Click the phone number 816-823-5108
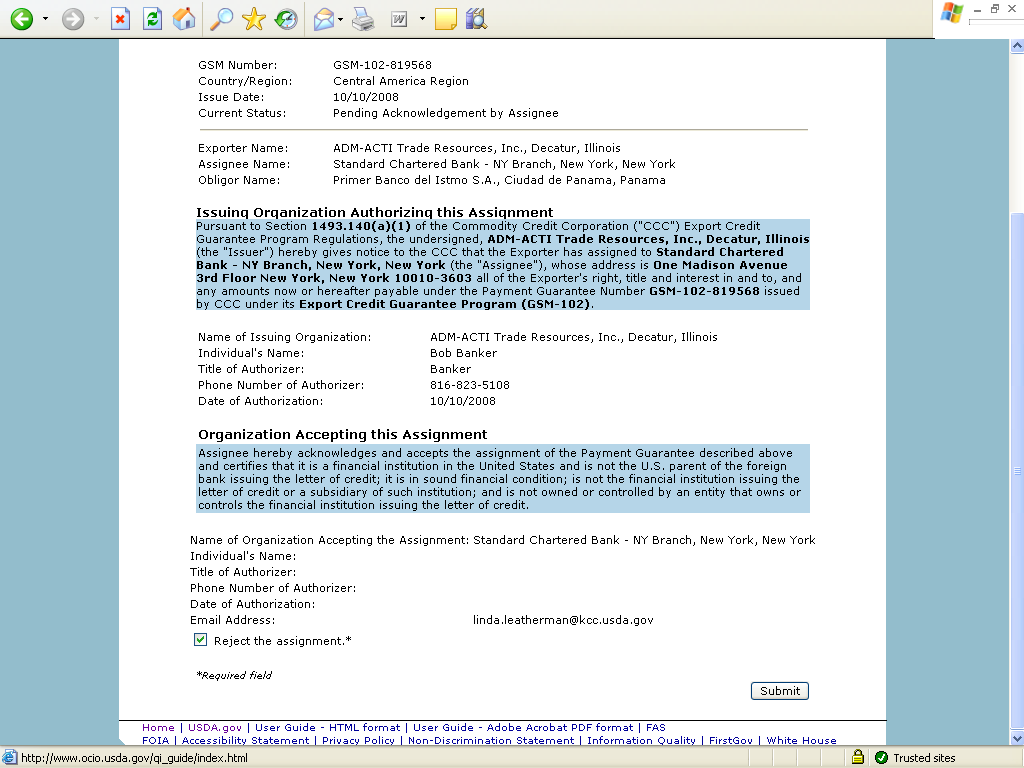Image resolution: width=1024 pixels, height=768 pixels. (470, 385)
